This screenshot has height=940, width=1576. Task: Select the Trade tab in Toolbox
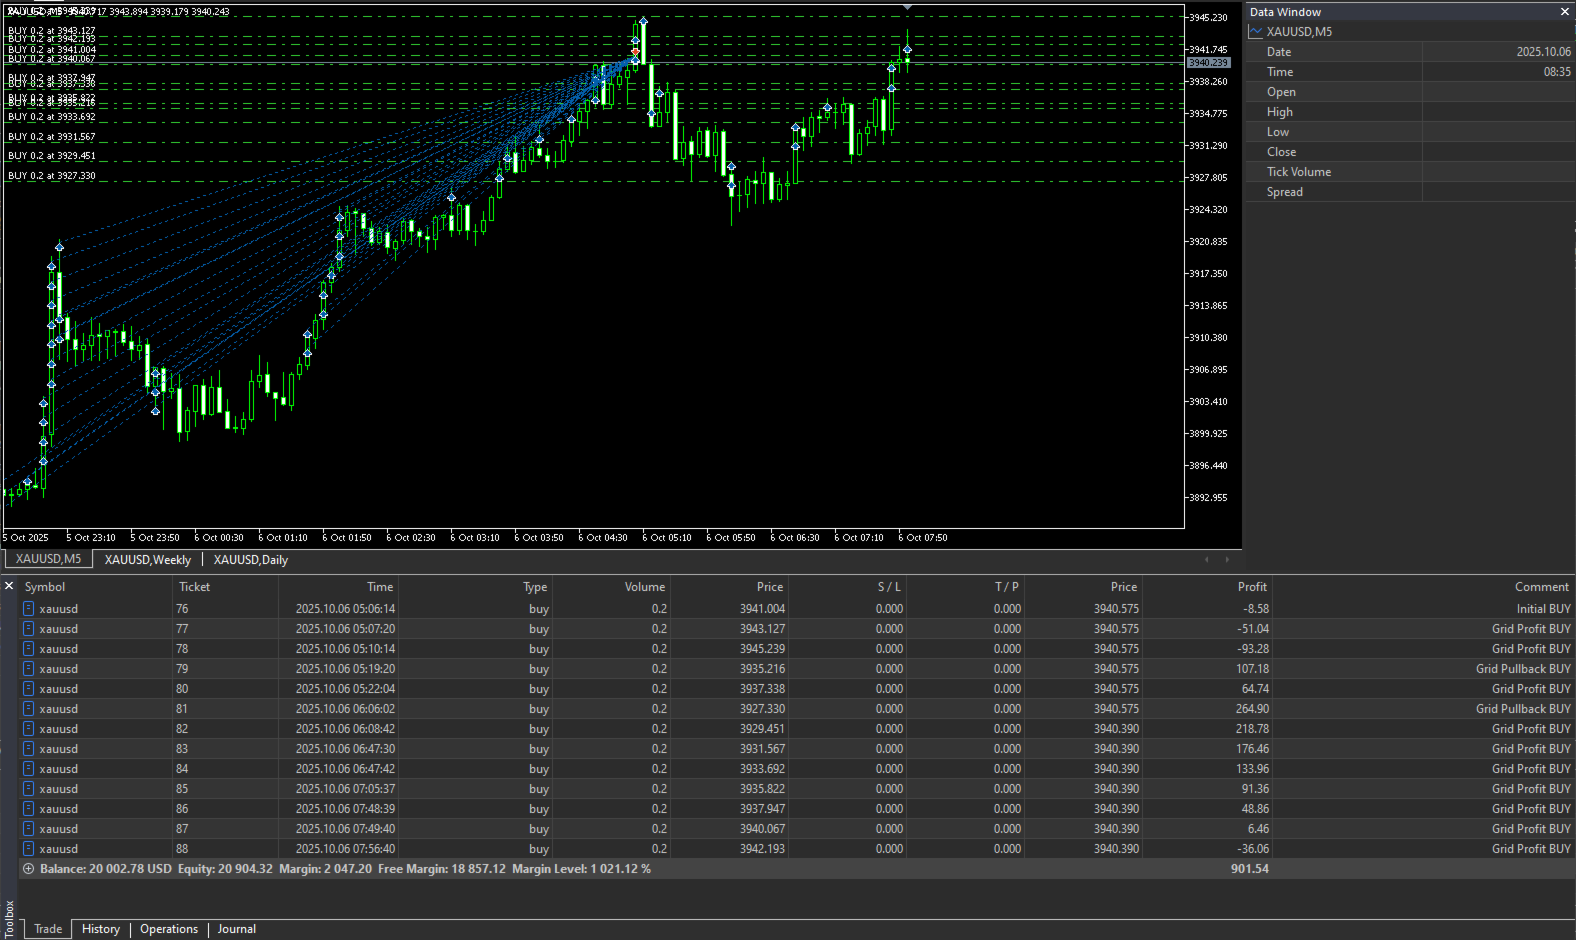48,929
